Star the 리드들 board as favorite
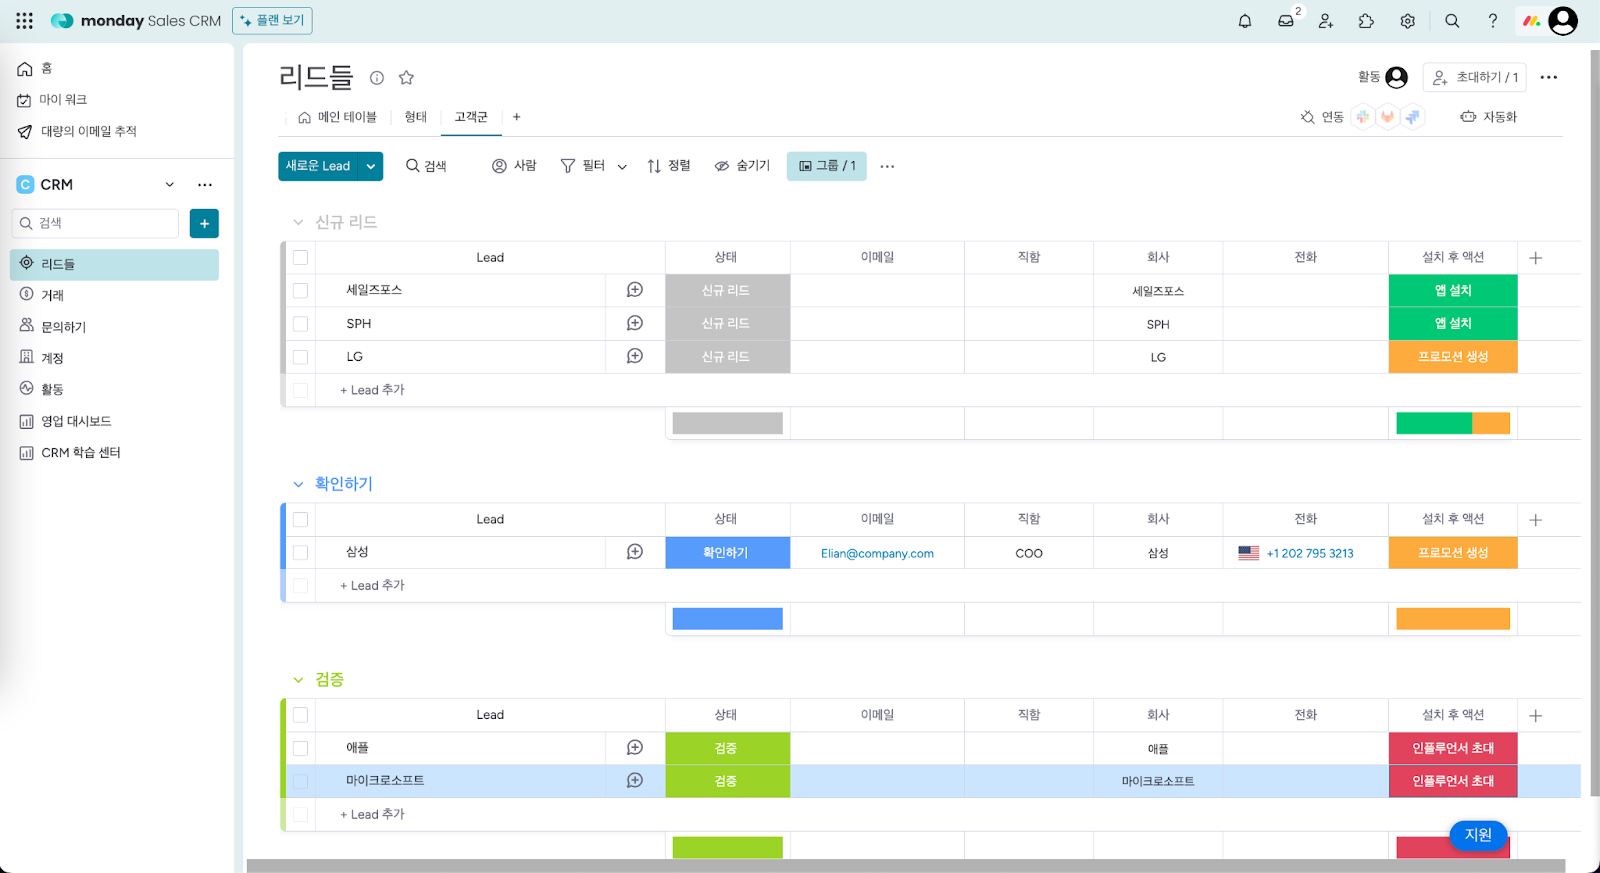 406,78
